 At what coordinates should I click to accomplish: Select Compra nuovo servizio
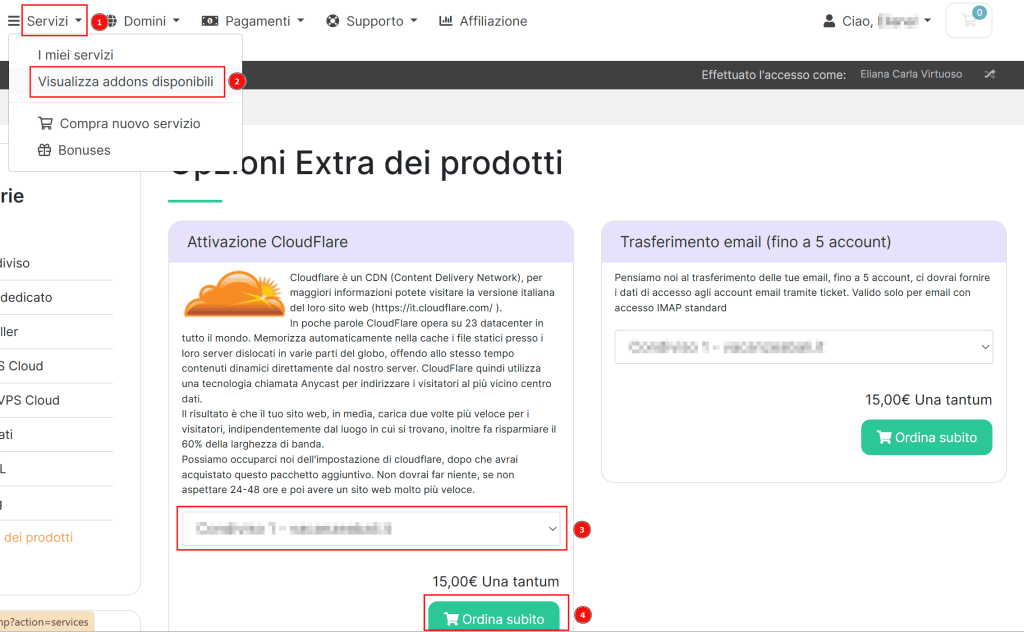pos(130,123)
